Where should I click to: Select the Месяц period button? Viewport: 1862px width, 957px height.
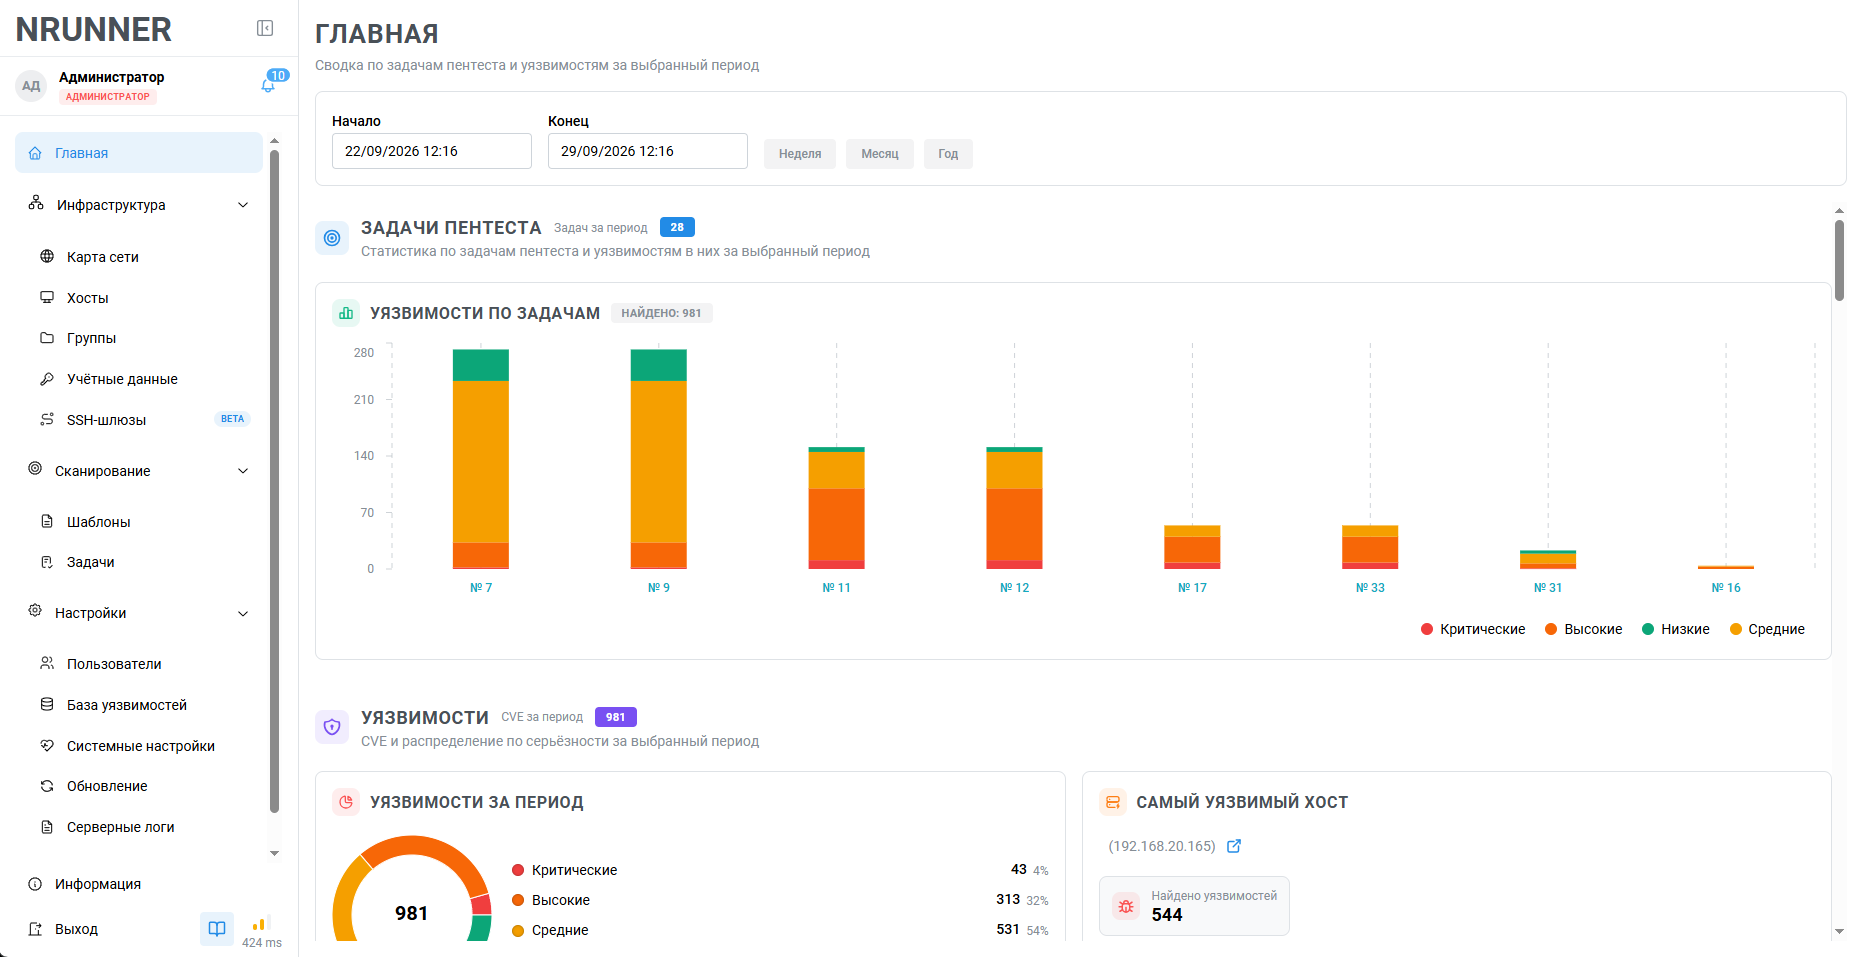tap(880, 154)
